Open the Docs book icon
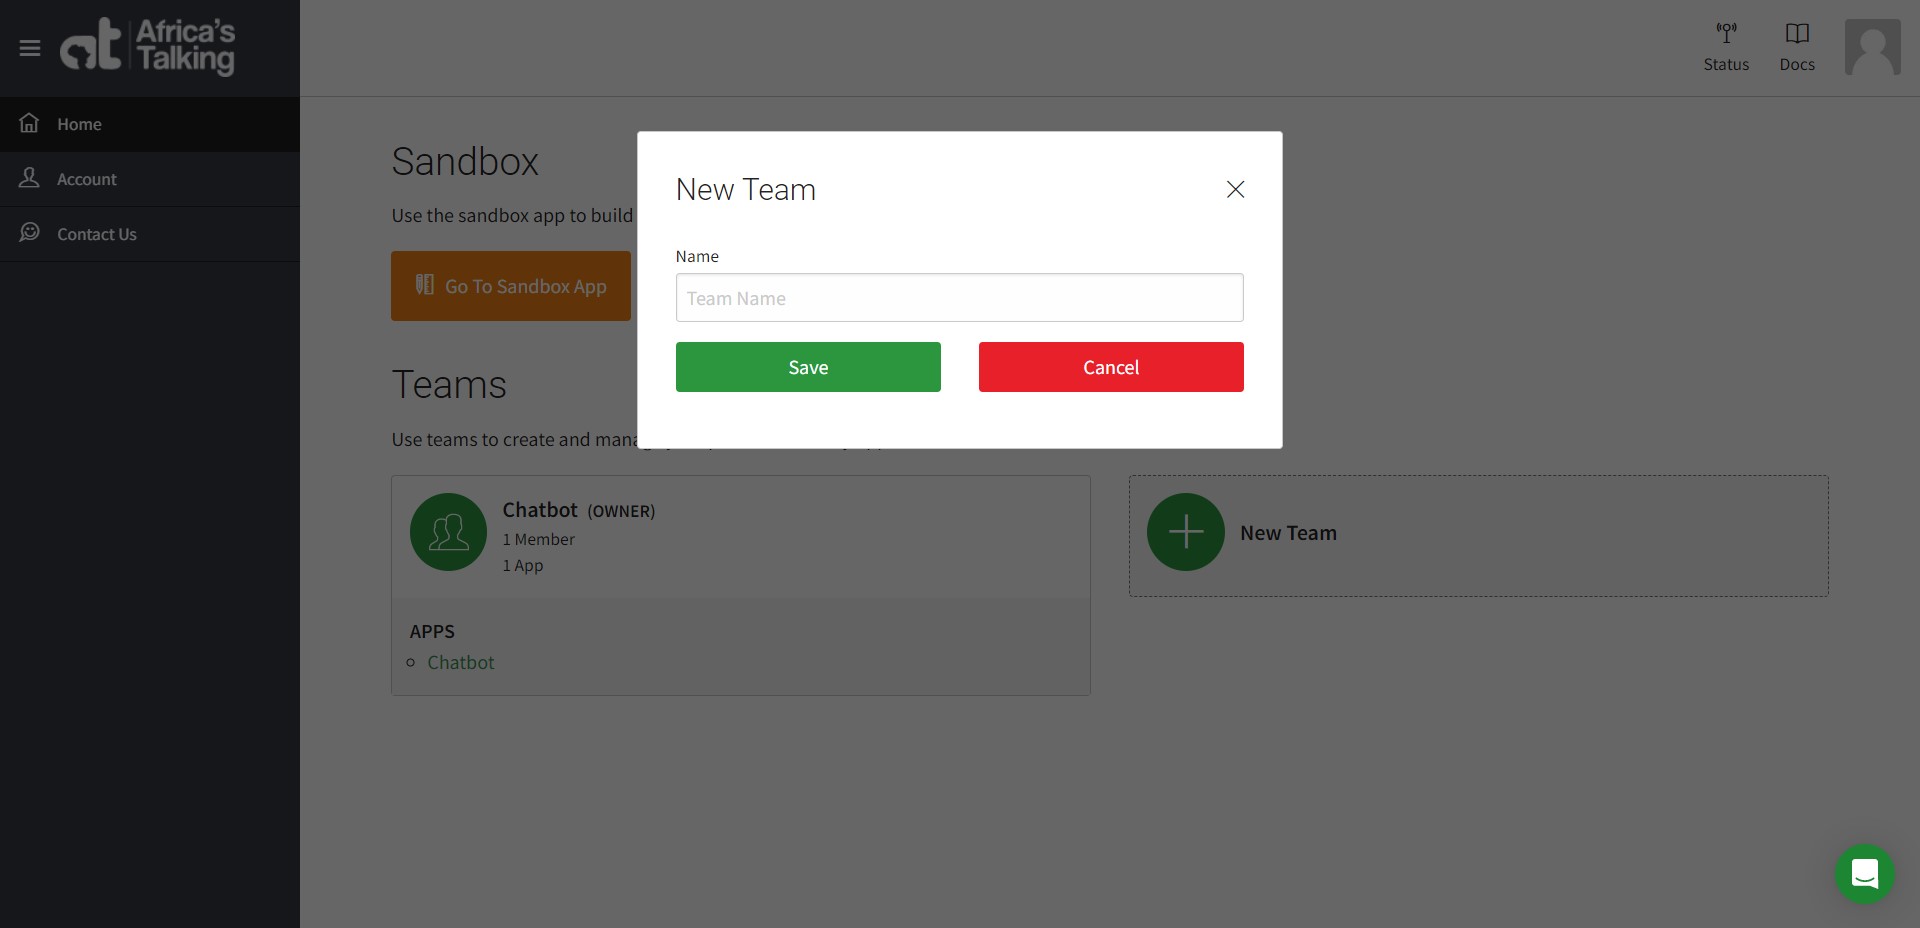The width and height of the screenshot is (1920, 928). point(1796,34)
